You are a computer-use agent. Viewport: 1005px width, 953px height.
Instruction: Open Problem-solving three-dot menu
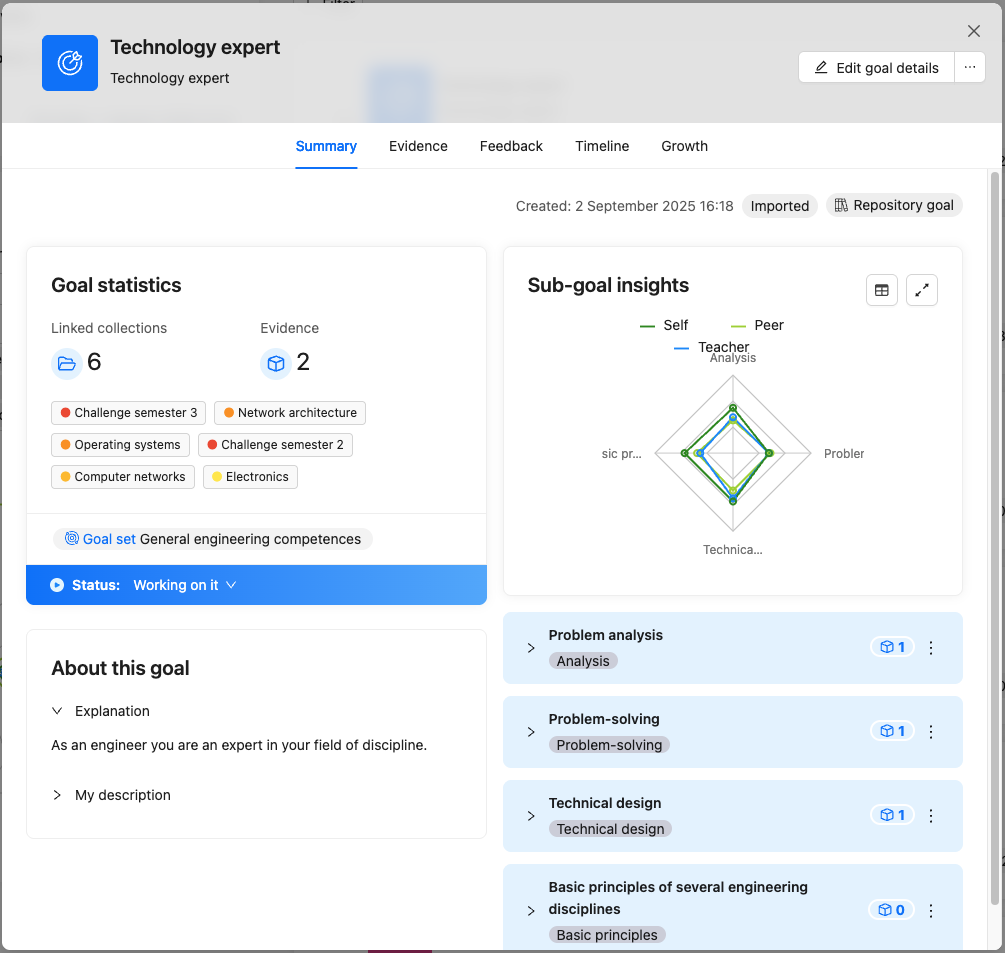pyautogui.click(x=931, y=732)
